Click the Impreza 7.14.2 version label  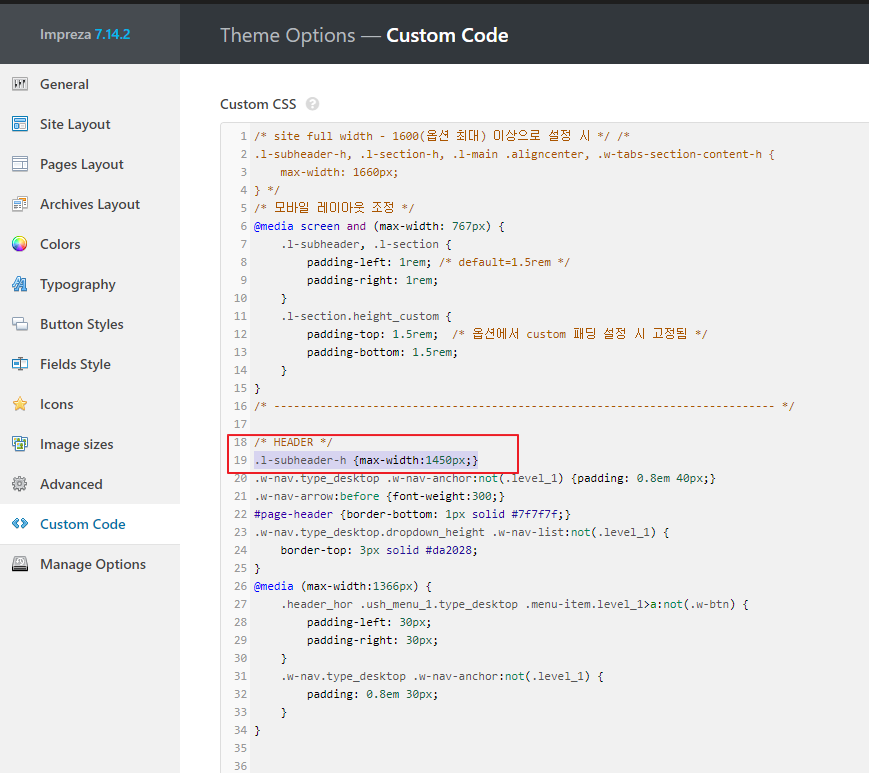click(x=85, y=34)
